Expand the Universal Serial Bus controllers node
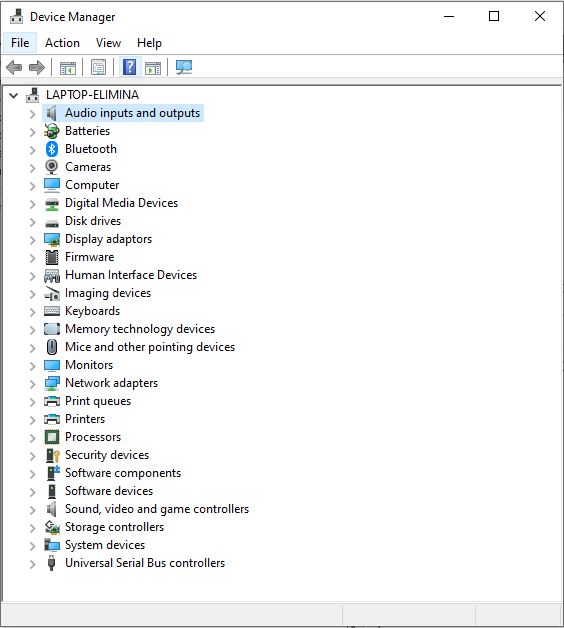The height and width of the screenshot is (628, 564). tap(32, 564)
